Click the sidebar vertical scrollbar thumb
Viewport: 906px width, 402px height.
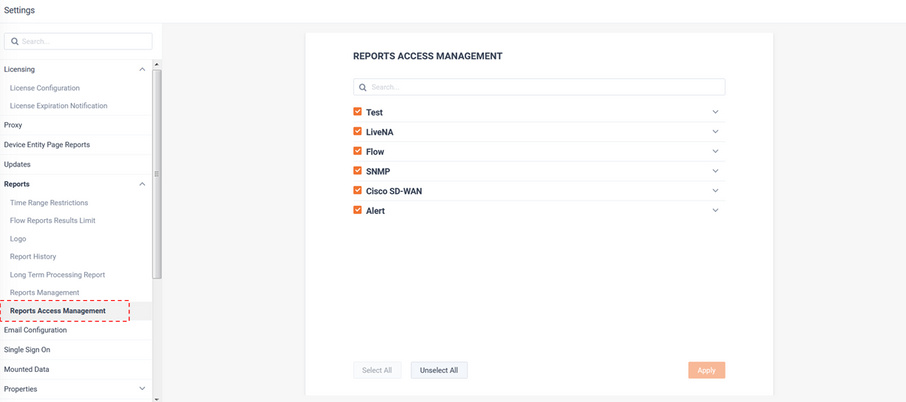click(x=157, y=173)
